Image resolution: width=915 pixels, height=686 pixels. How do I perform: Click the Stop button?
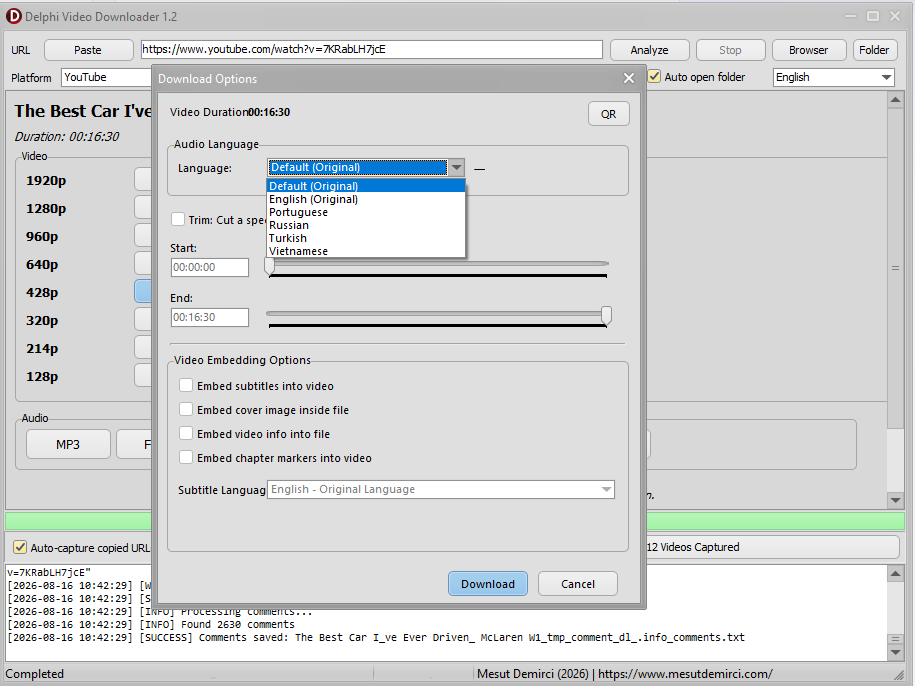tap(731, 50)
